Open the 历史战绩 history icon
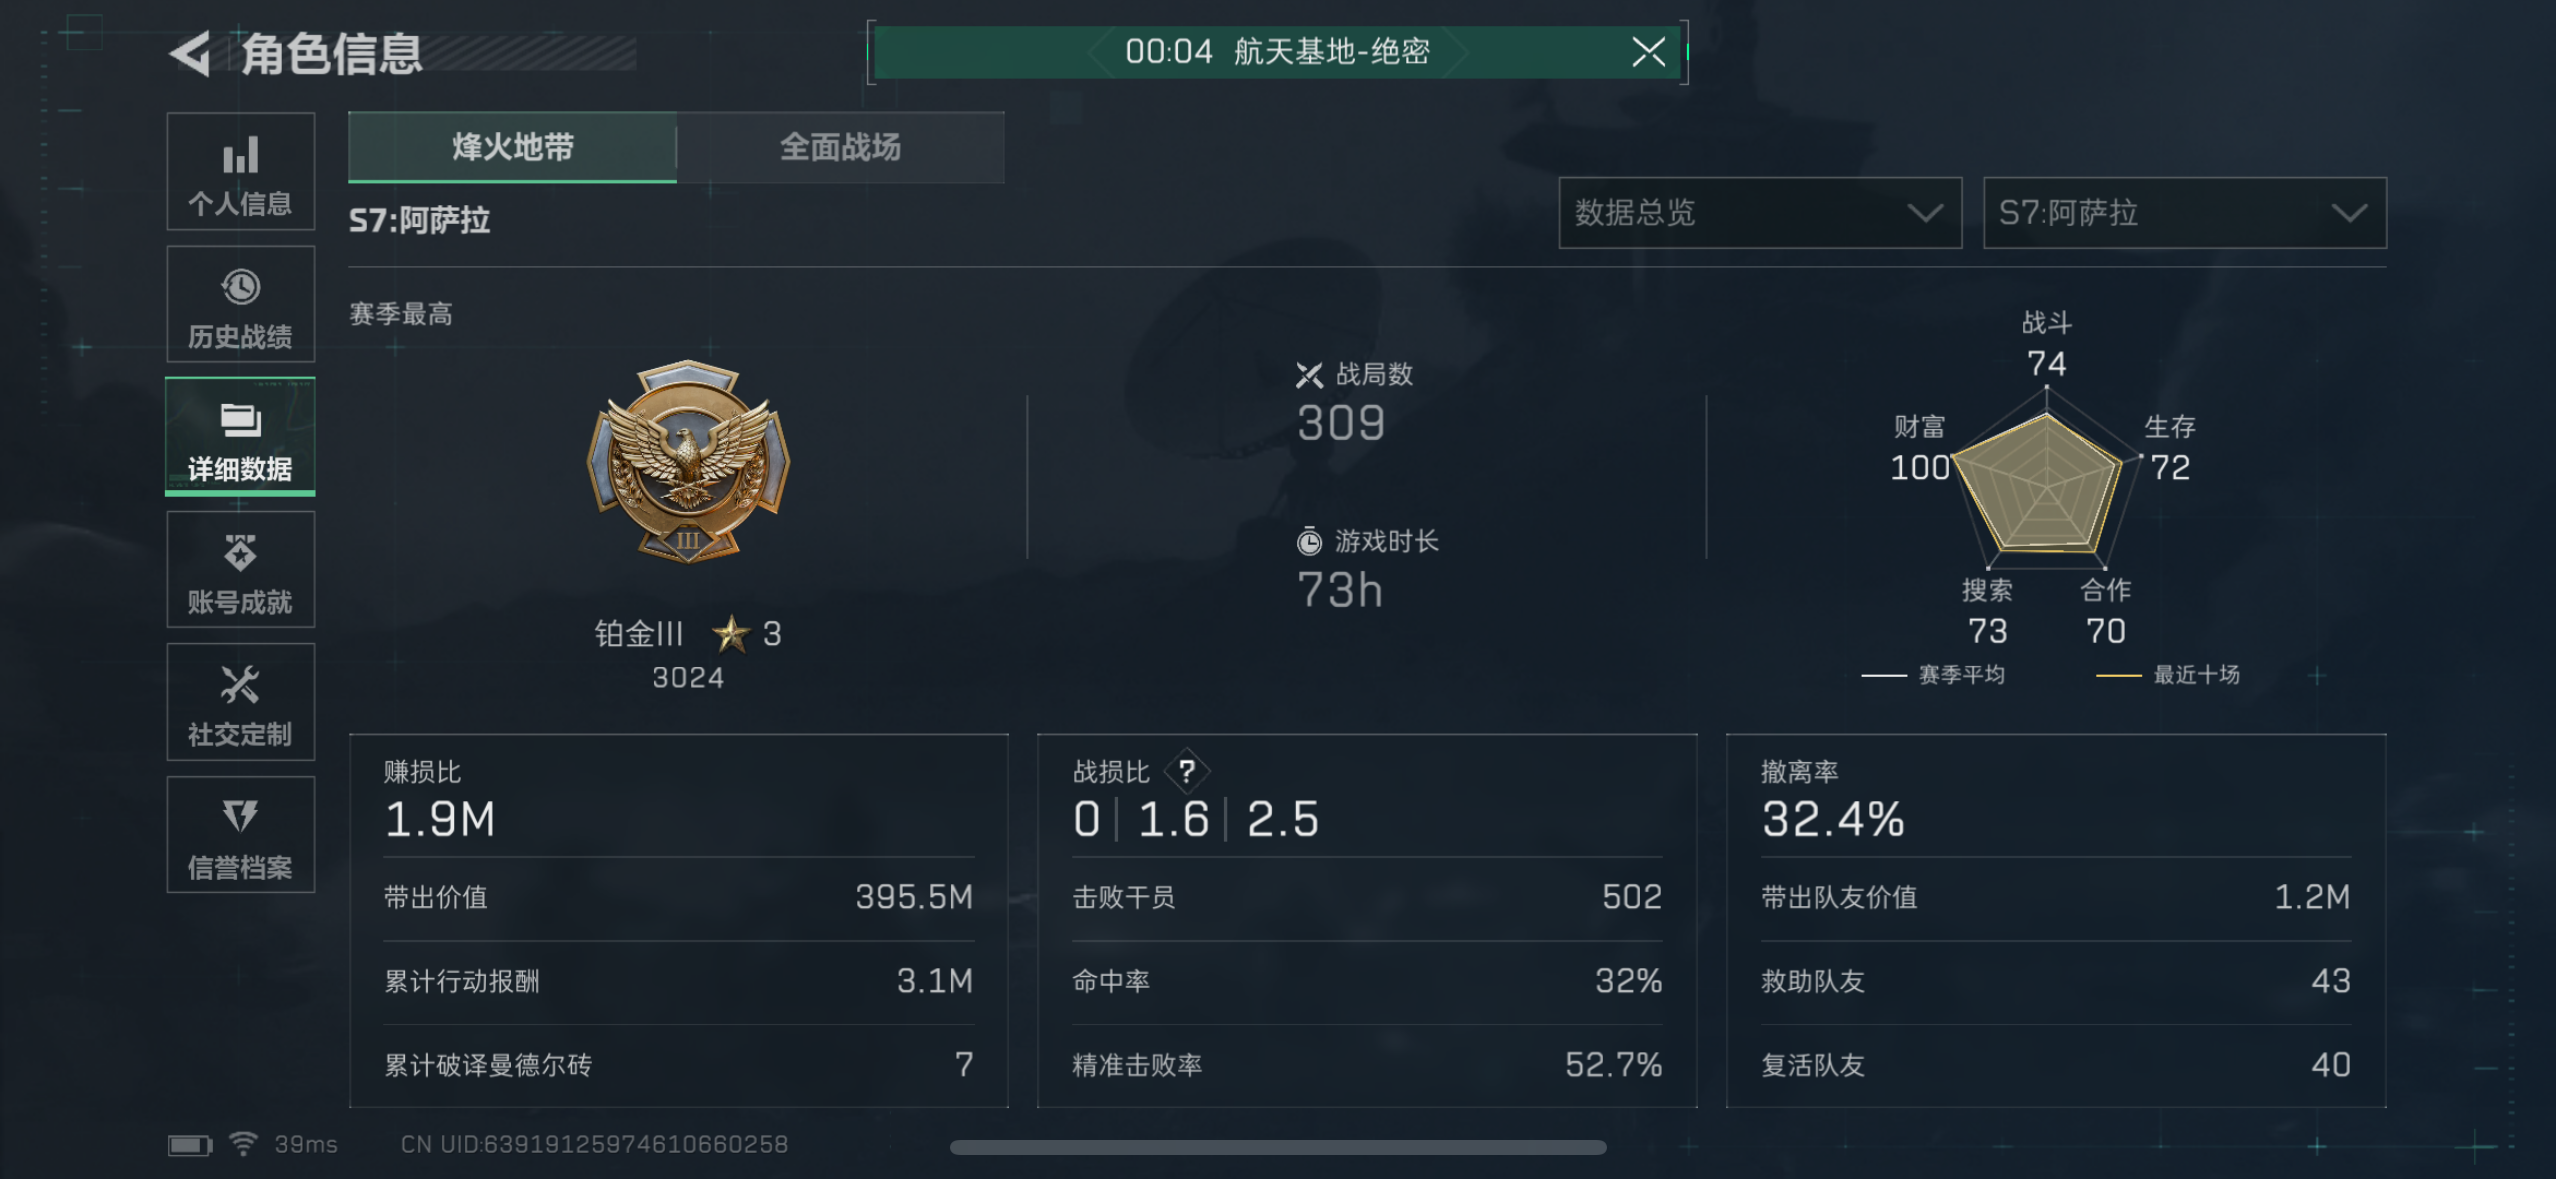This screenshot has width=2556, height=1179. pyautogui.click(x=240, y=304)
